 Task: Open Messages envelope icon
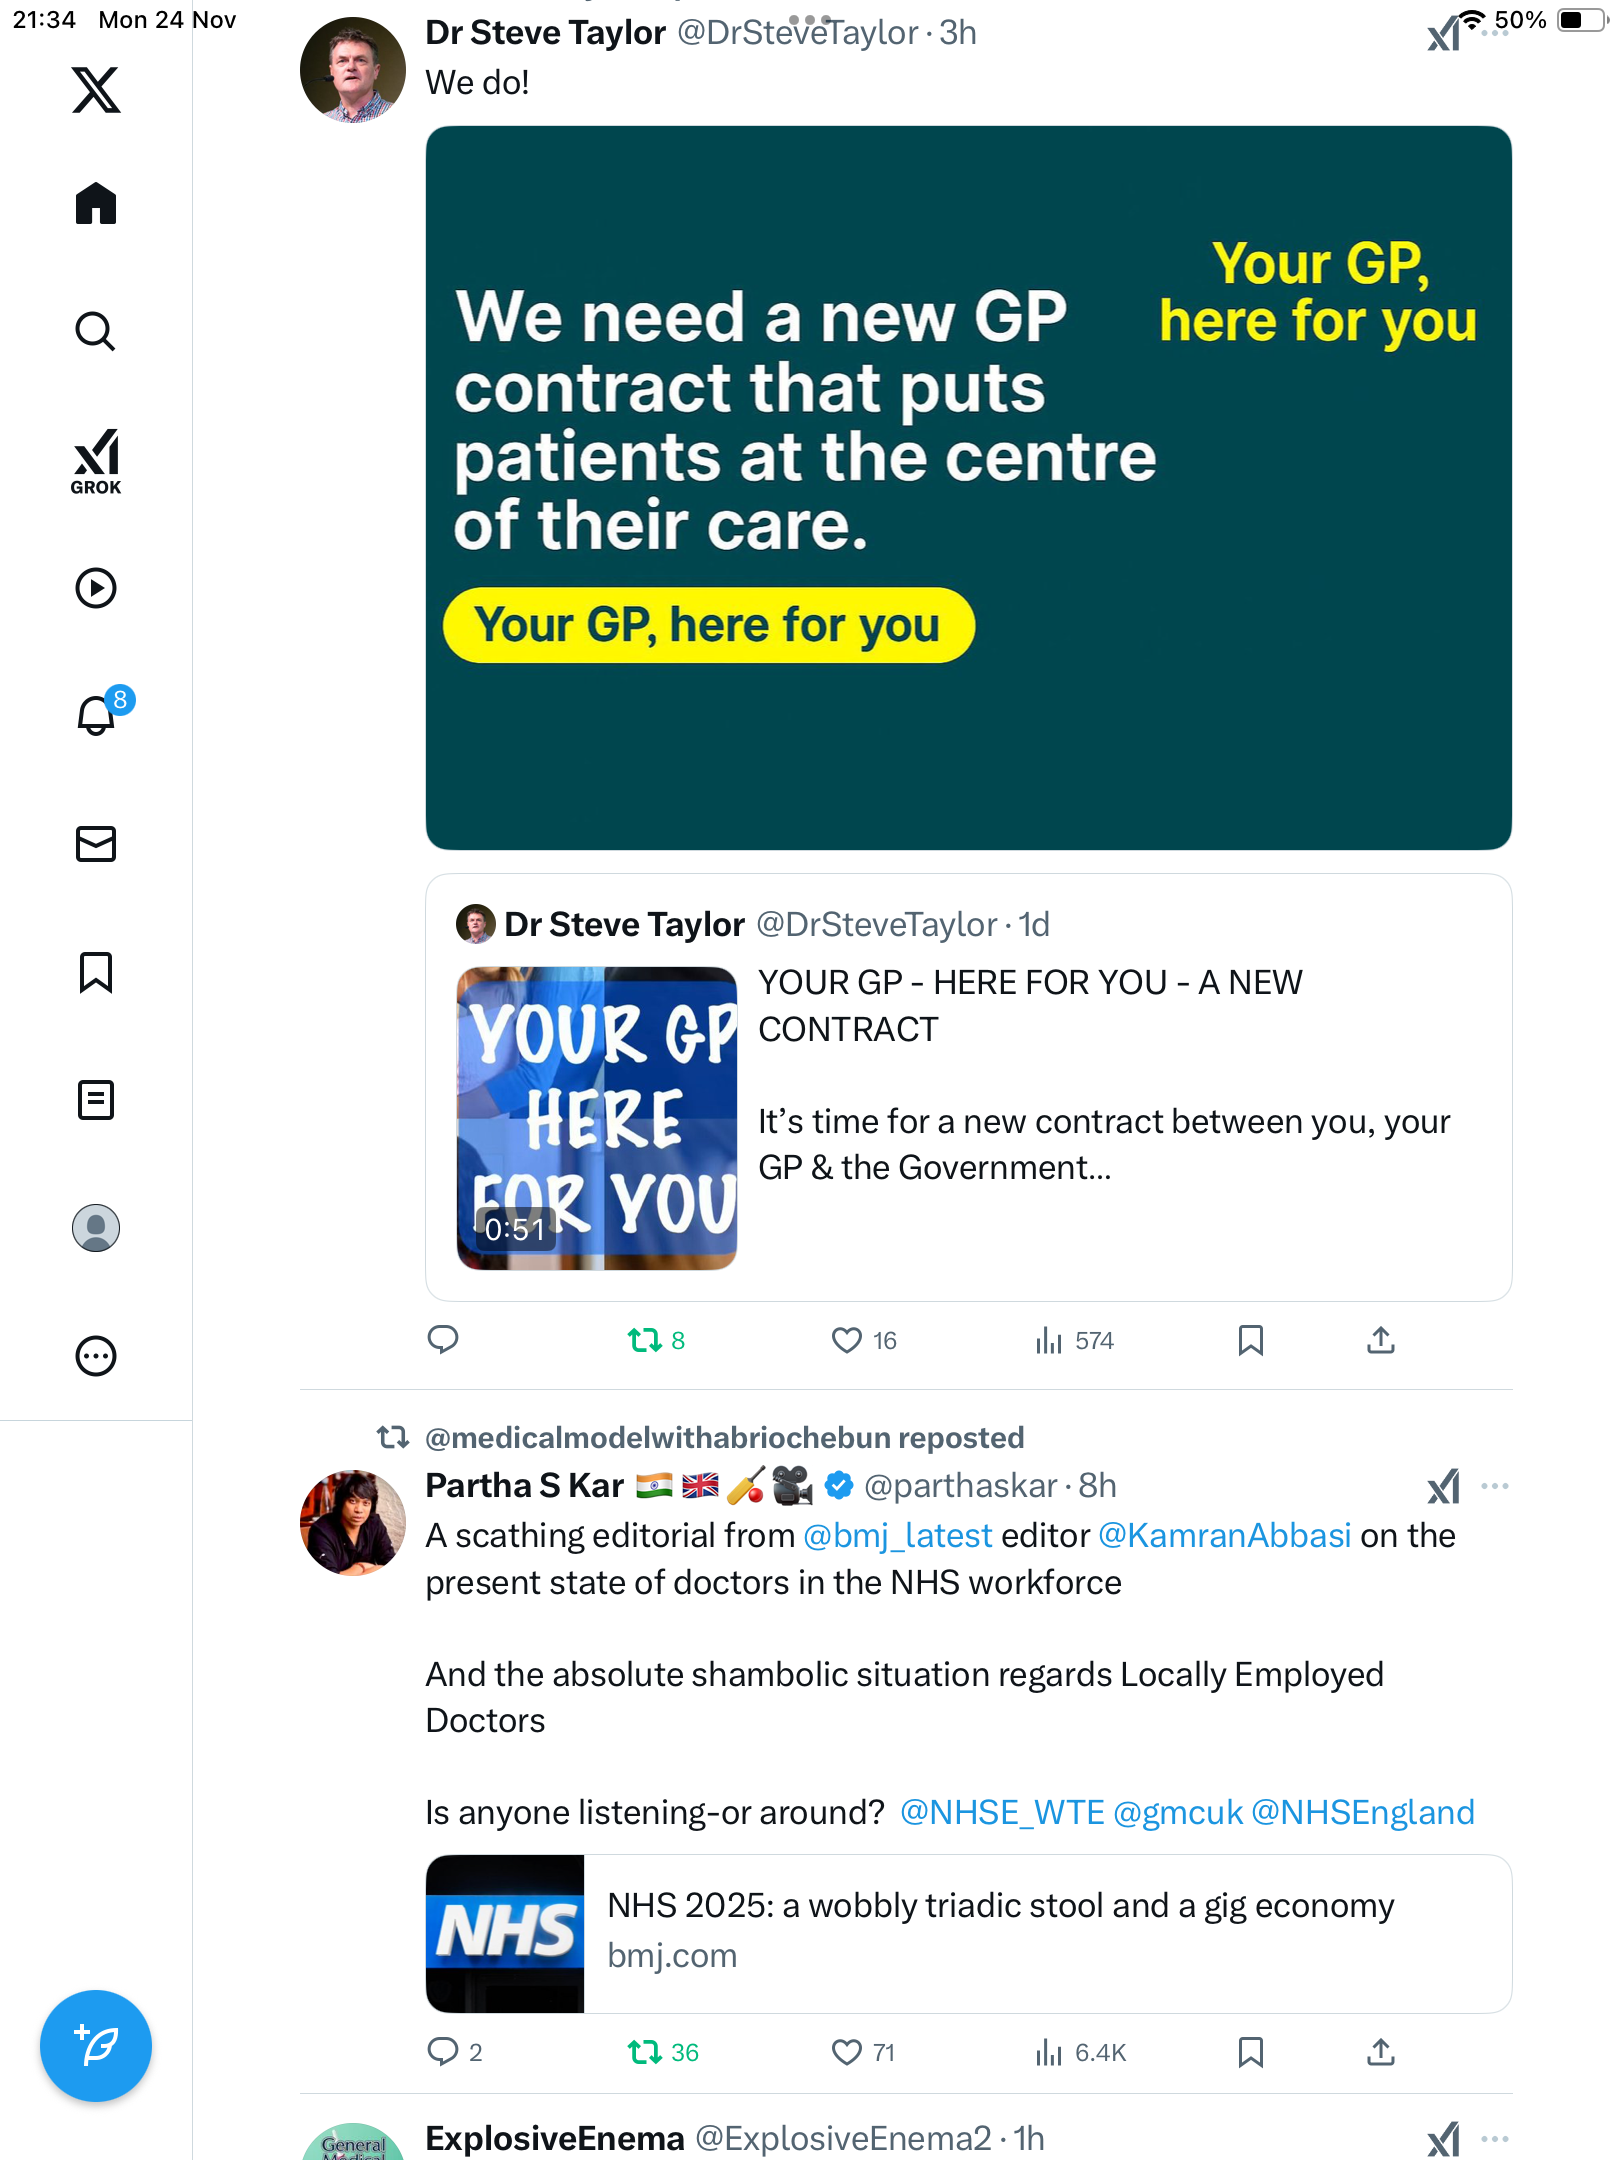click(96, 844)
